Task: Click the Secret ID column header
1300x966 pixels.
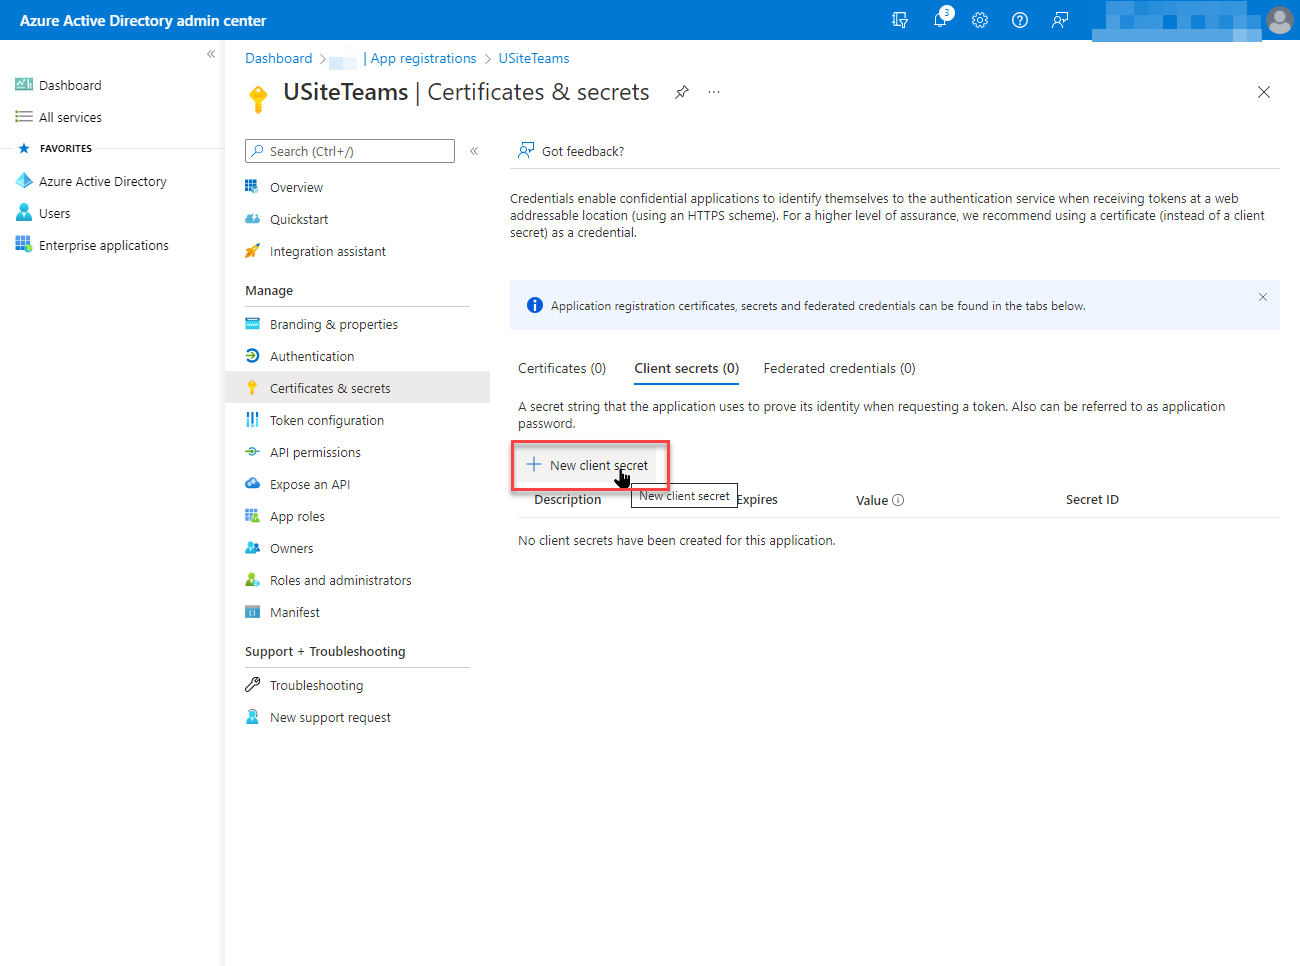Action: (1092, 500)
